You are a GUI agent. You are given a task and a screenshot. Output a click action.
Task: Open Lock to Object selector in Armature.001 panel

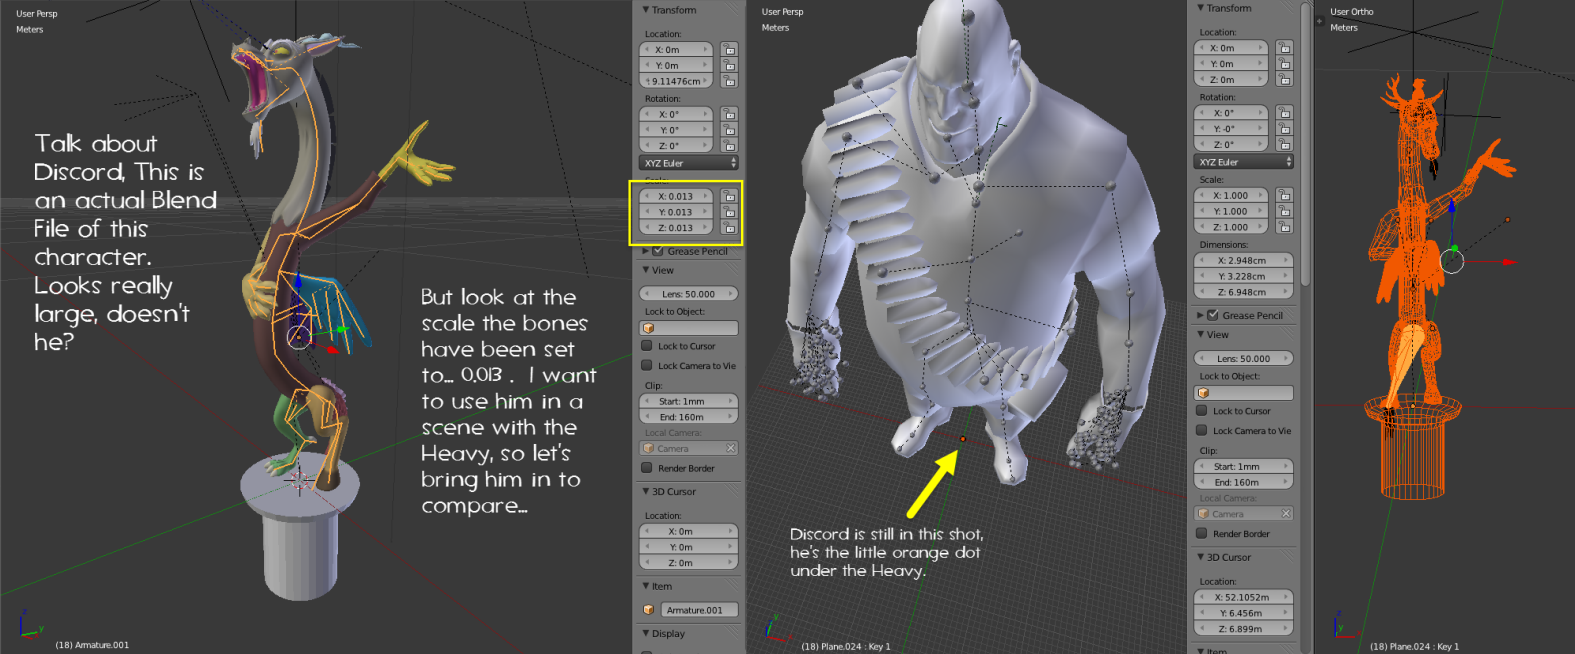point(689,328)
